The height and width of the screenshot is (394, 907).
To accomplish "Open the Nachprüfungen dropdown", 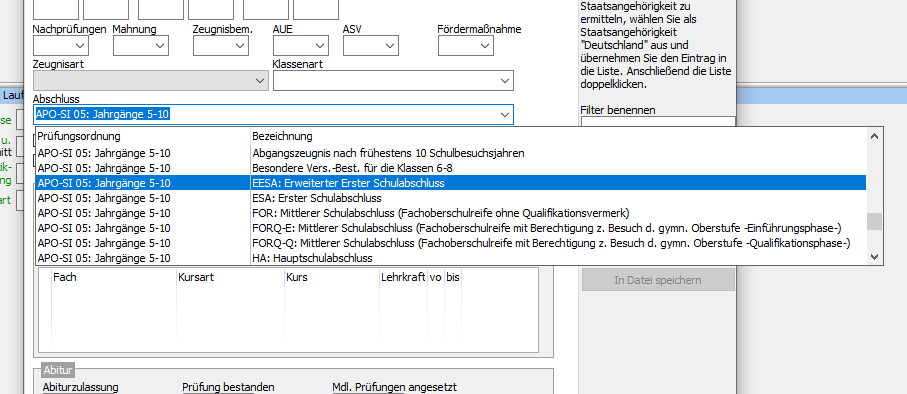I will click(x=61, y=46).
